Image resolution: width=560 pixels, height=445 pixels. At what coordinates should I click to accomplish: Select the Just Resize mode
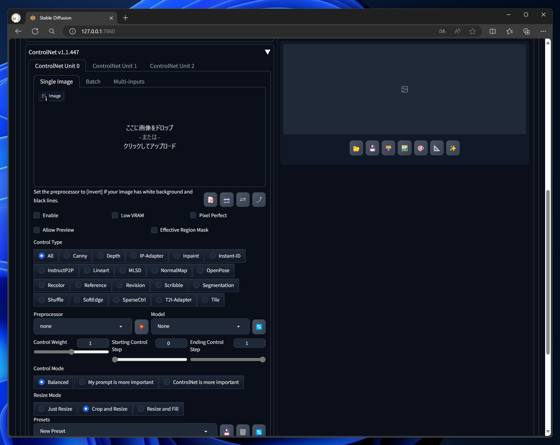tap(55, 409)
